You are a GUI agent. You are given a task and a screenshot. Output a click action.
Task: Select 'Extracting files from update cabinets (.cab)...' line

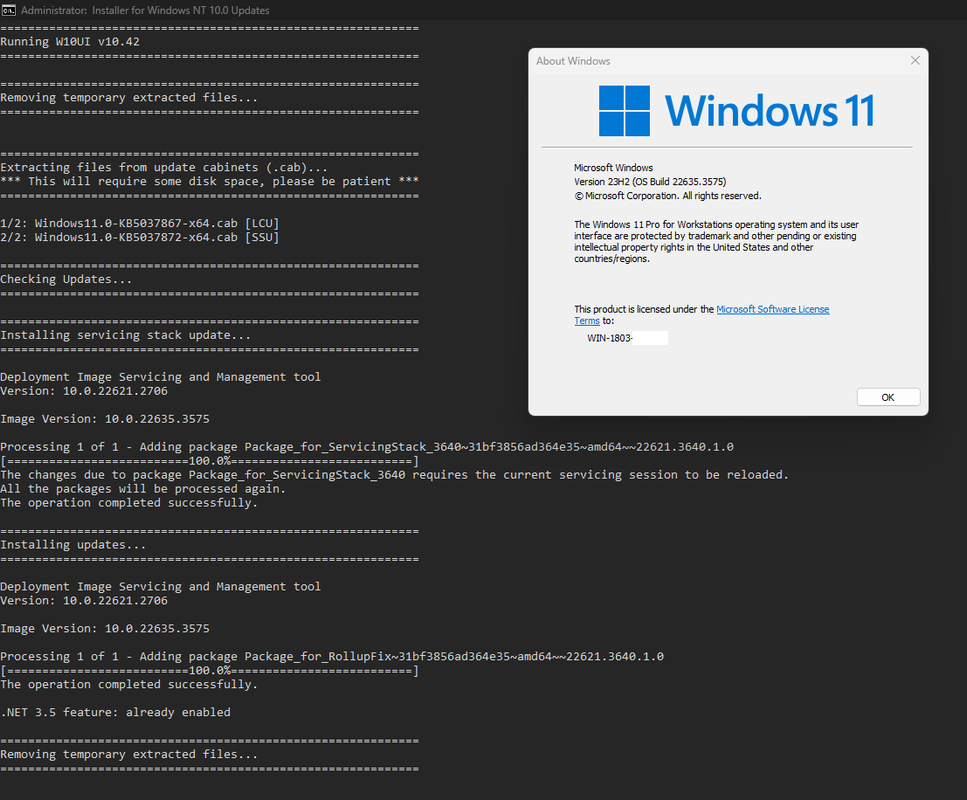[163, 167]
